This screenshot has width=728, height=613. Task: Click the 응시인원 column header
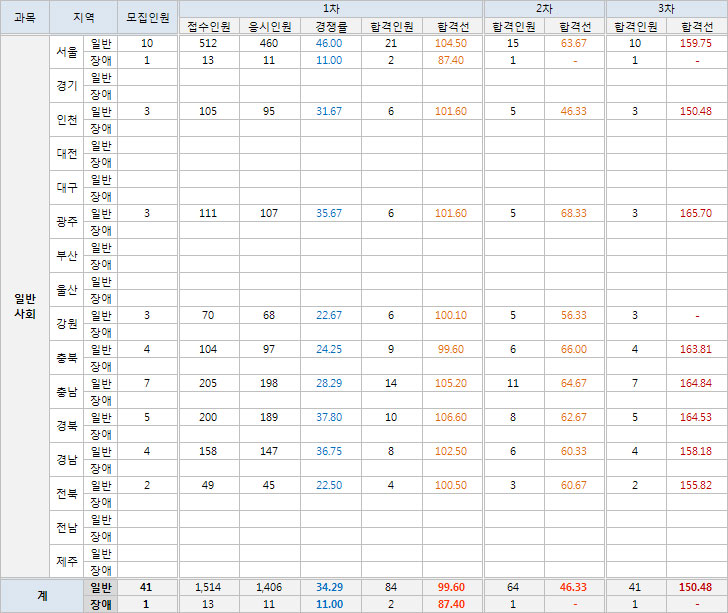[270, 26]
